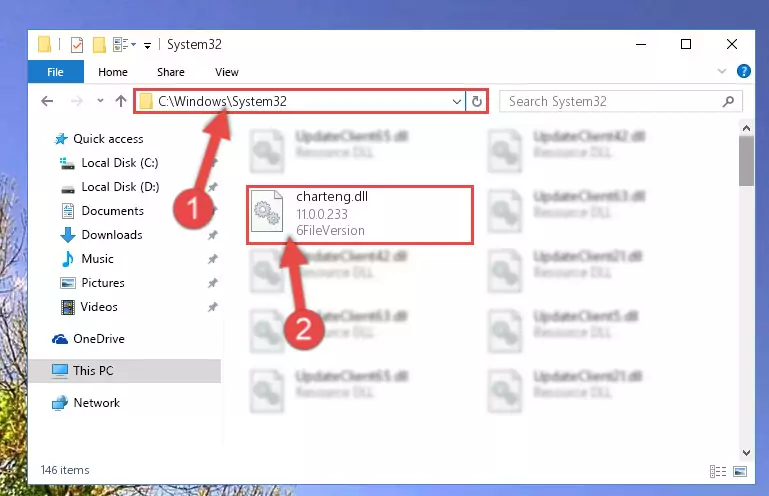The height and width of the screenshot is (496, 769).
Task: Minimize the System32 window
Action: 641,44
